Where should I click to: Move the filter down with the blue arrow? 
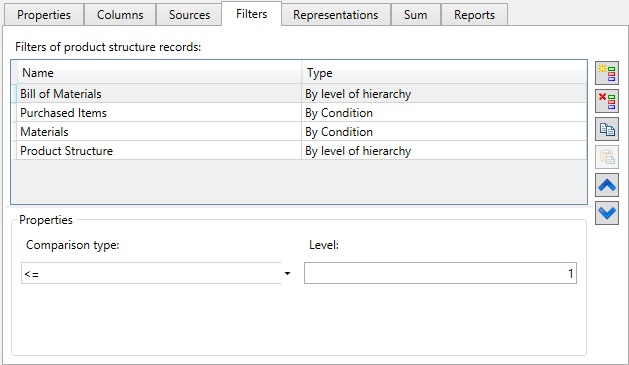pyautogui.click(x=607, y=213)
